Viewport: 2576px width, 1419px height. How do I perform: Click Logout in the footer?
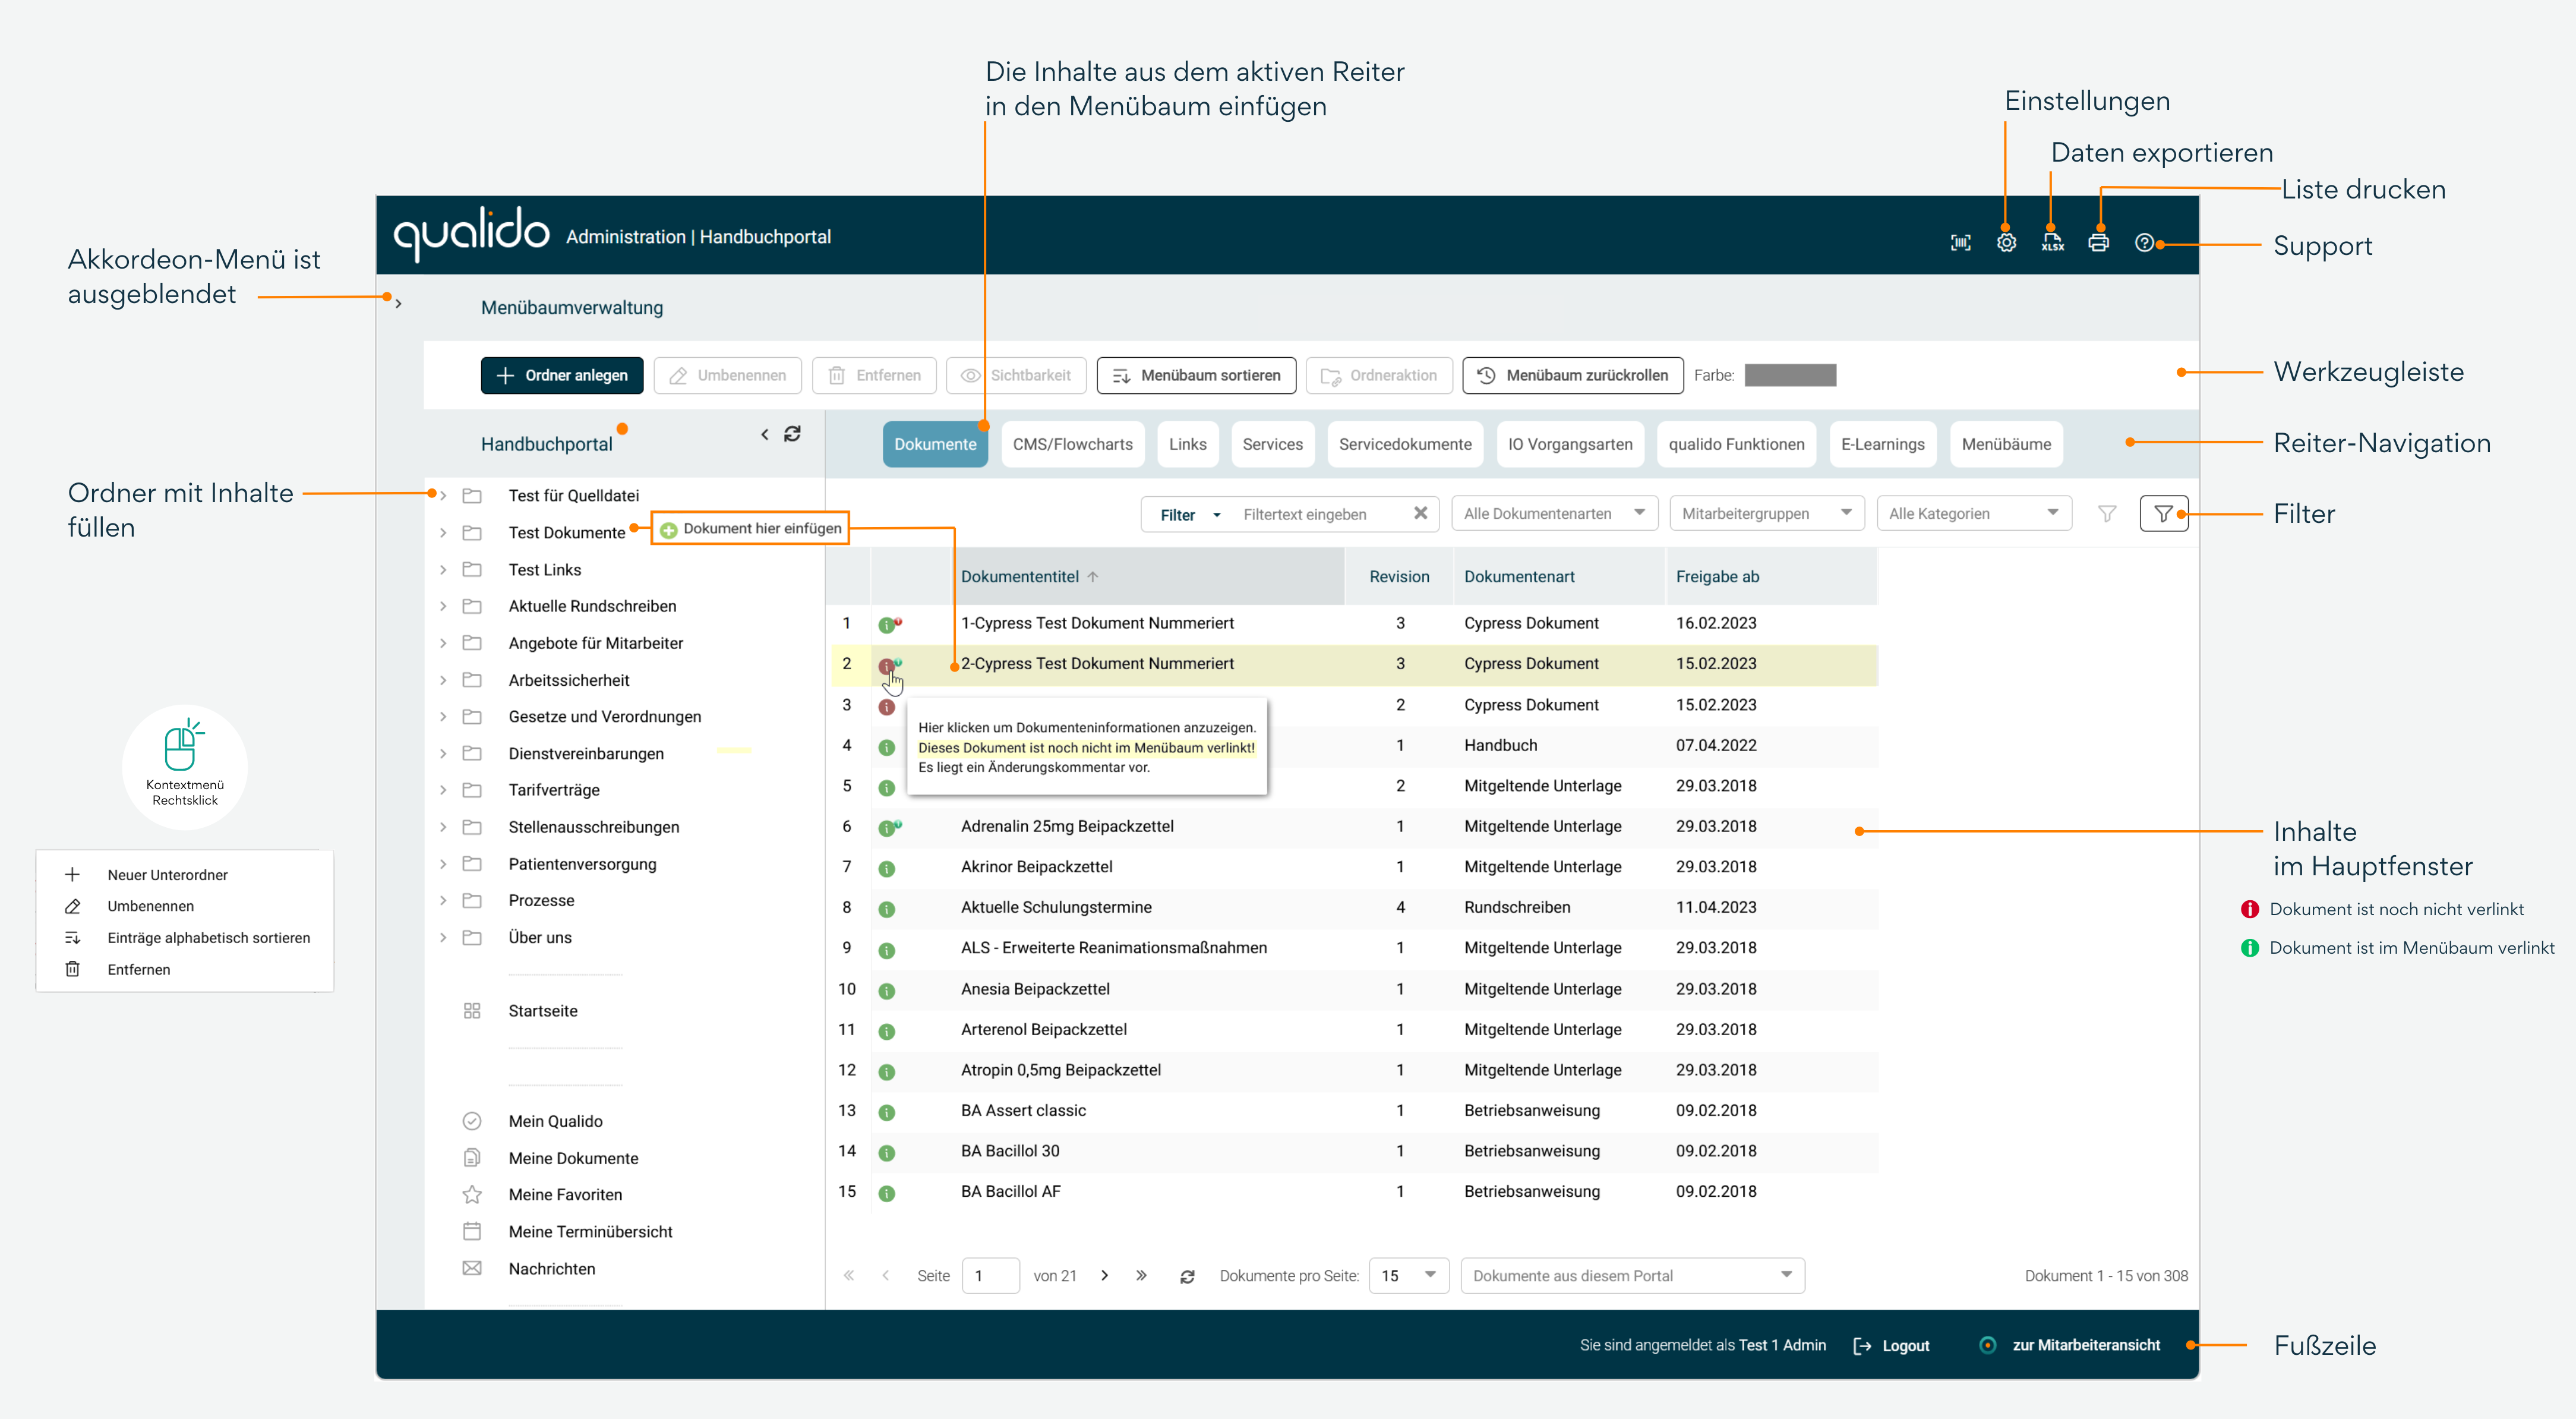[x=1891, y=1346]
